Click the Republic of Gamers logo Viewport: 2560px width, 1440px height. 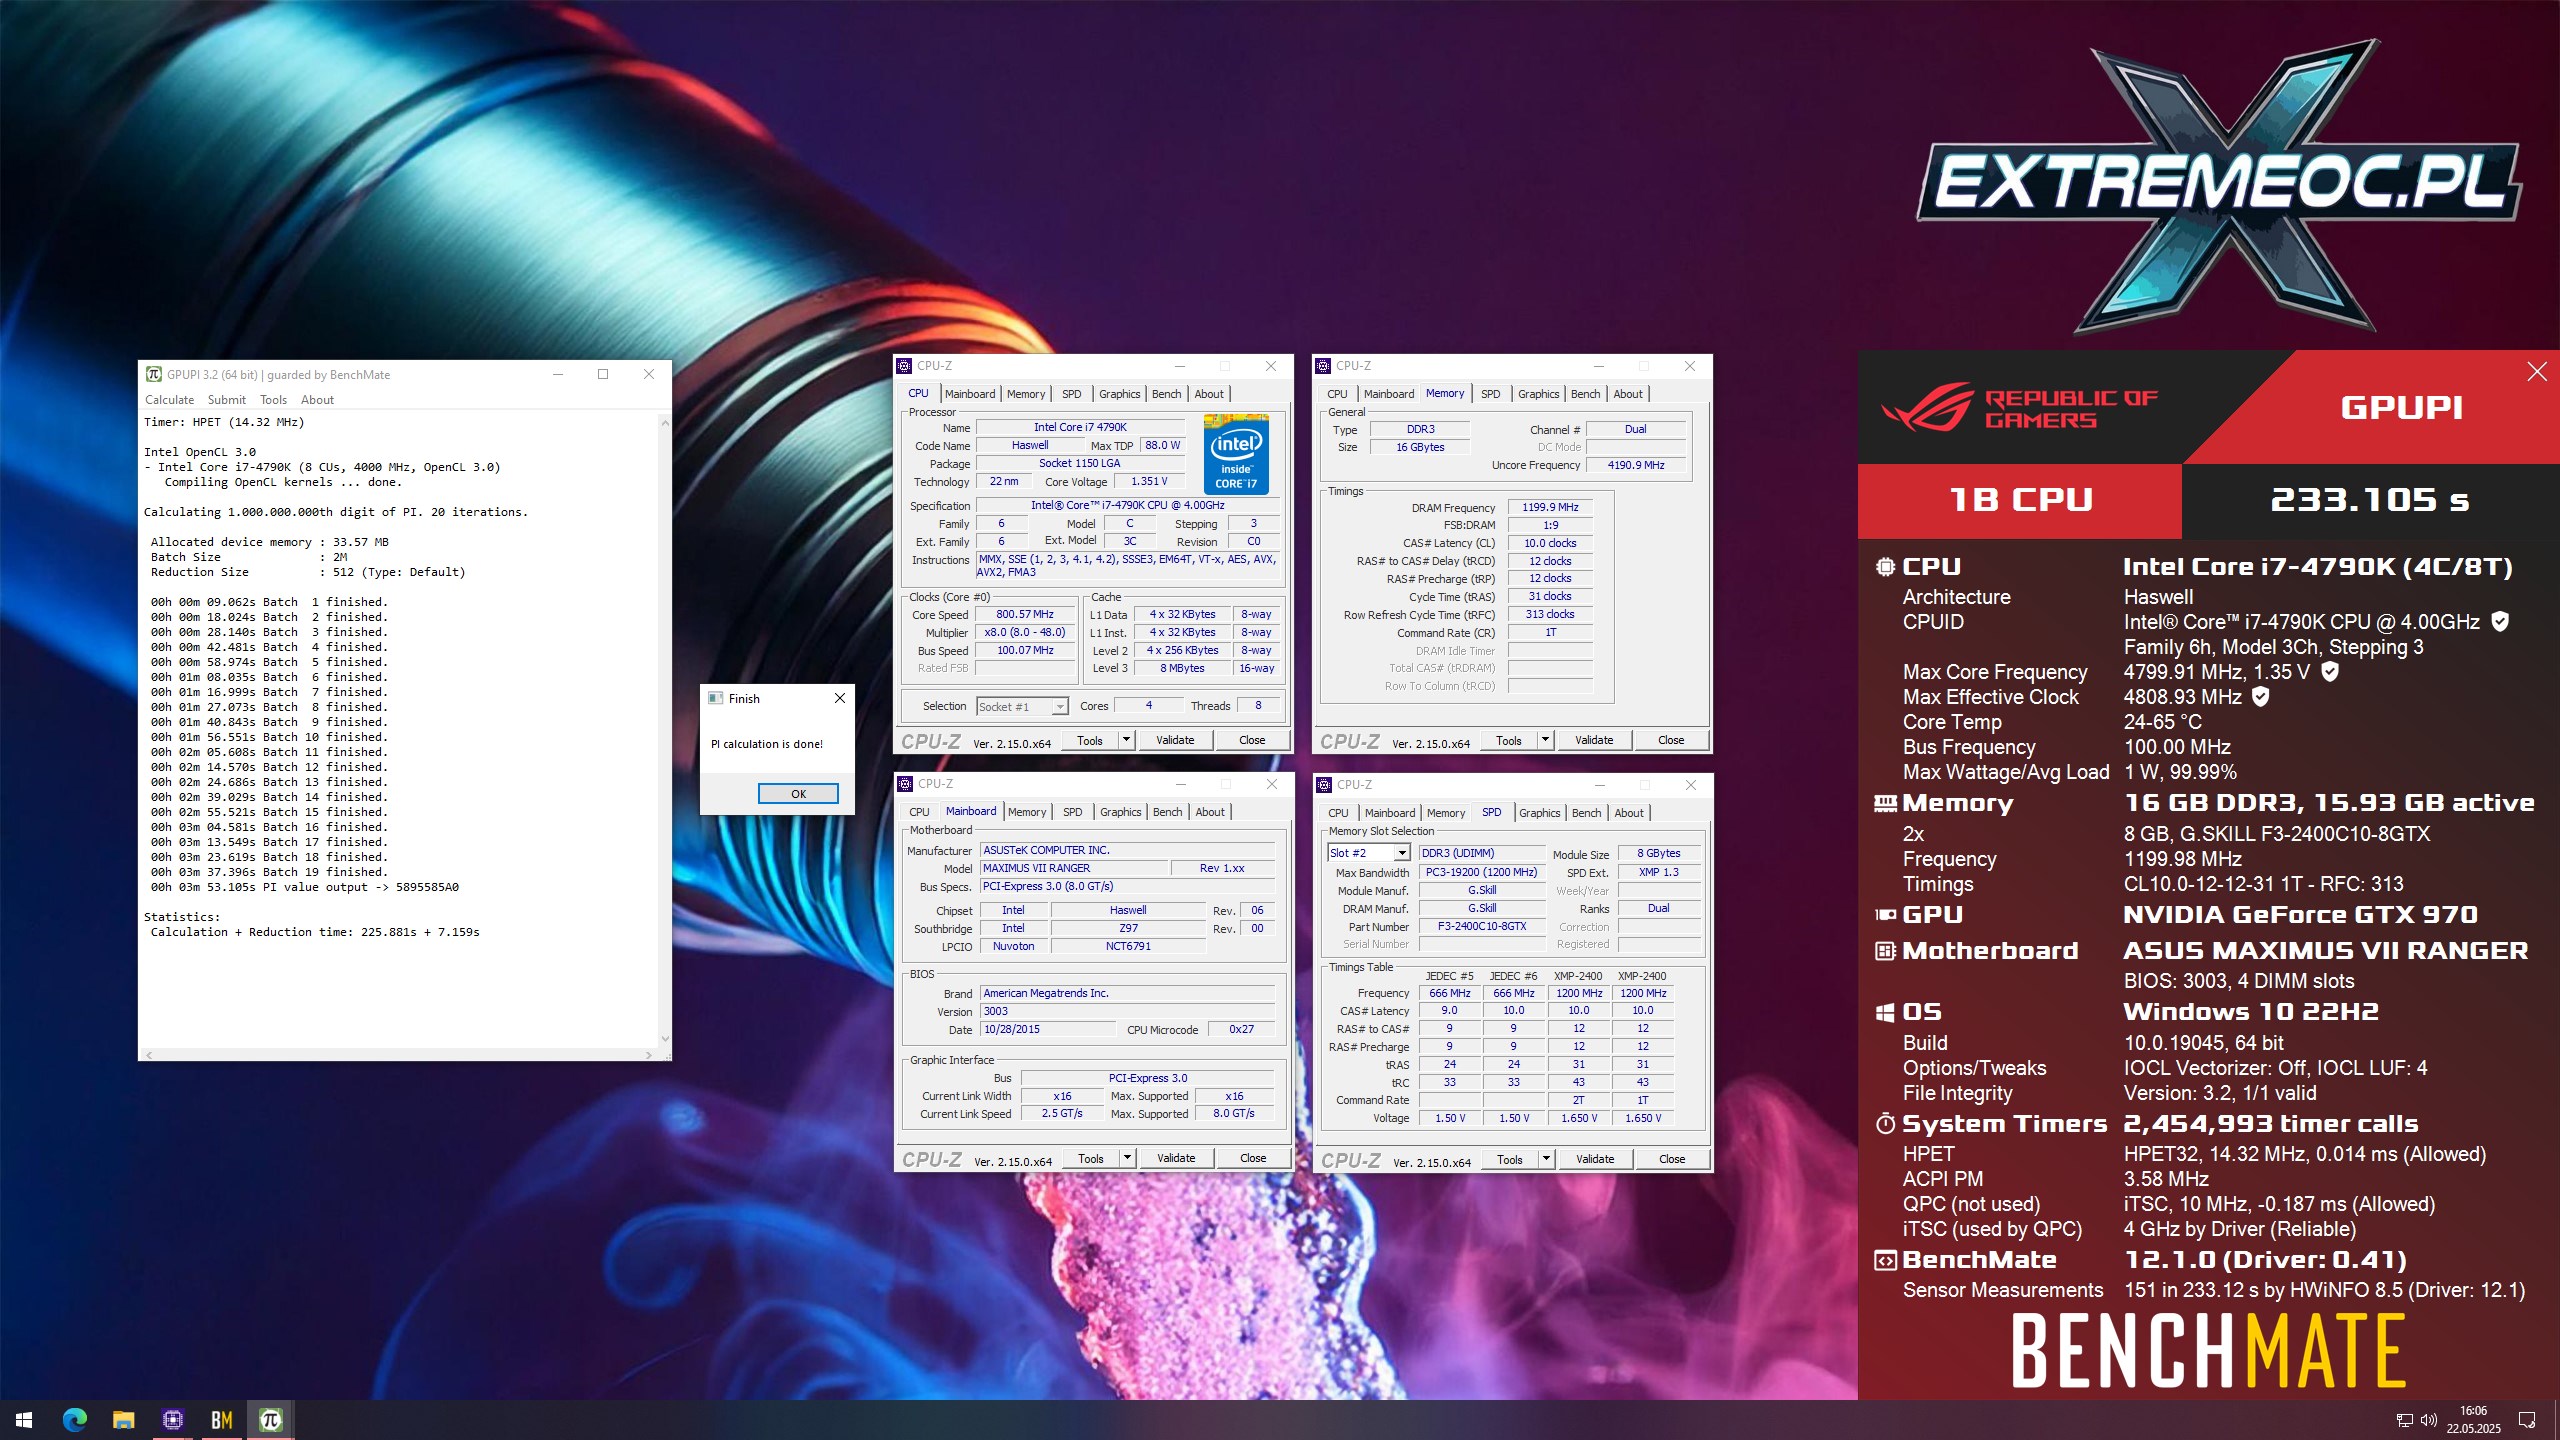pos(2018,408)
